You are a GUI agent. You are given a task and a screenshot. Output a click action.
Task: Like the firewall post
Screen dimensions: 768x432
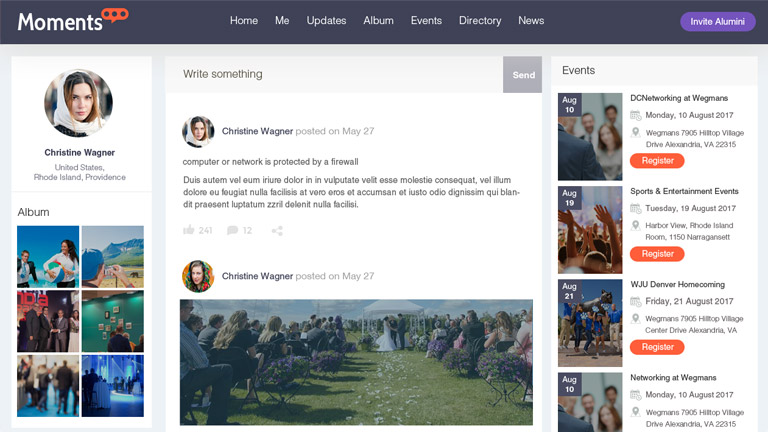pos(189,230)
